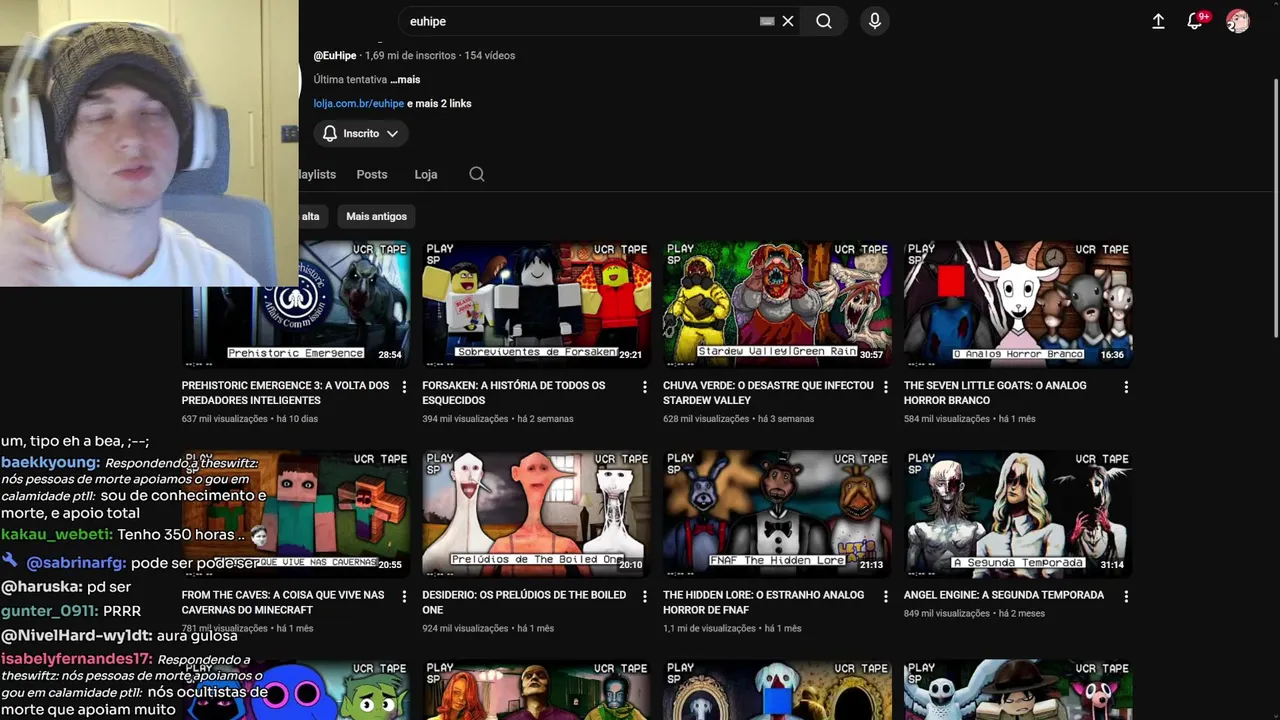This screenshot has width=1280, height=720.
Task: Click the '637 mil visualizações' text
Action: click(224, 419)
